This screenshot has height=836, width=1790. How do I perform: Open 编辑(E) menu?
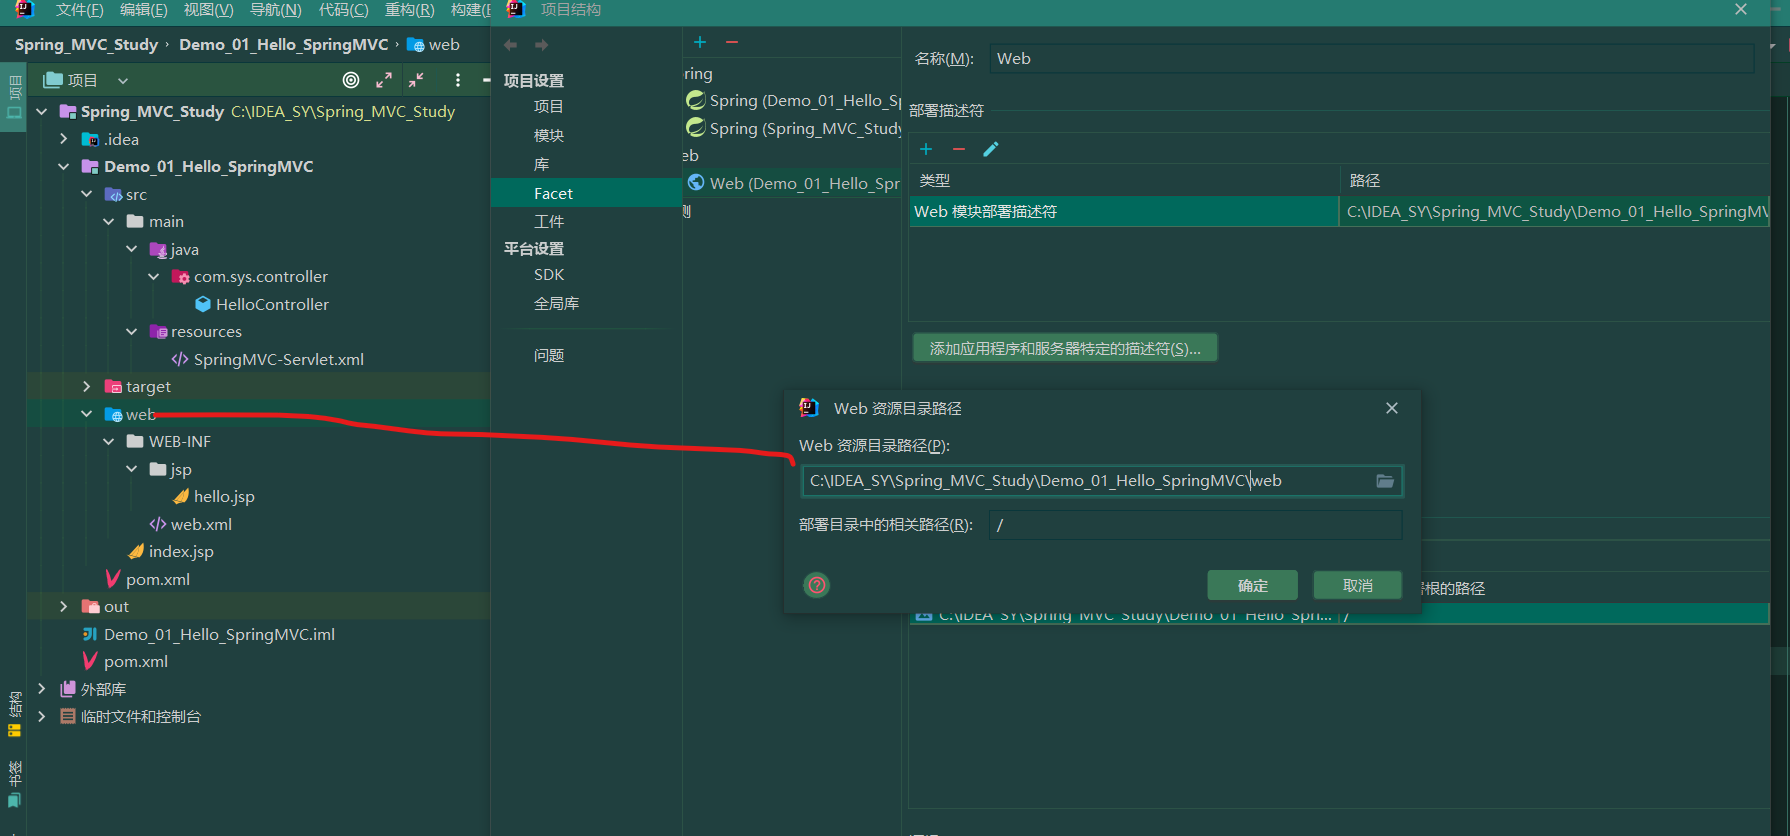coord(143,9)
